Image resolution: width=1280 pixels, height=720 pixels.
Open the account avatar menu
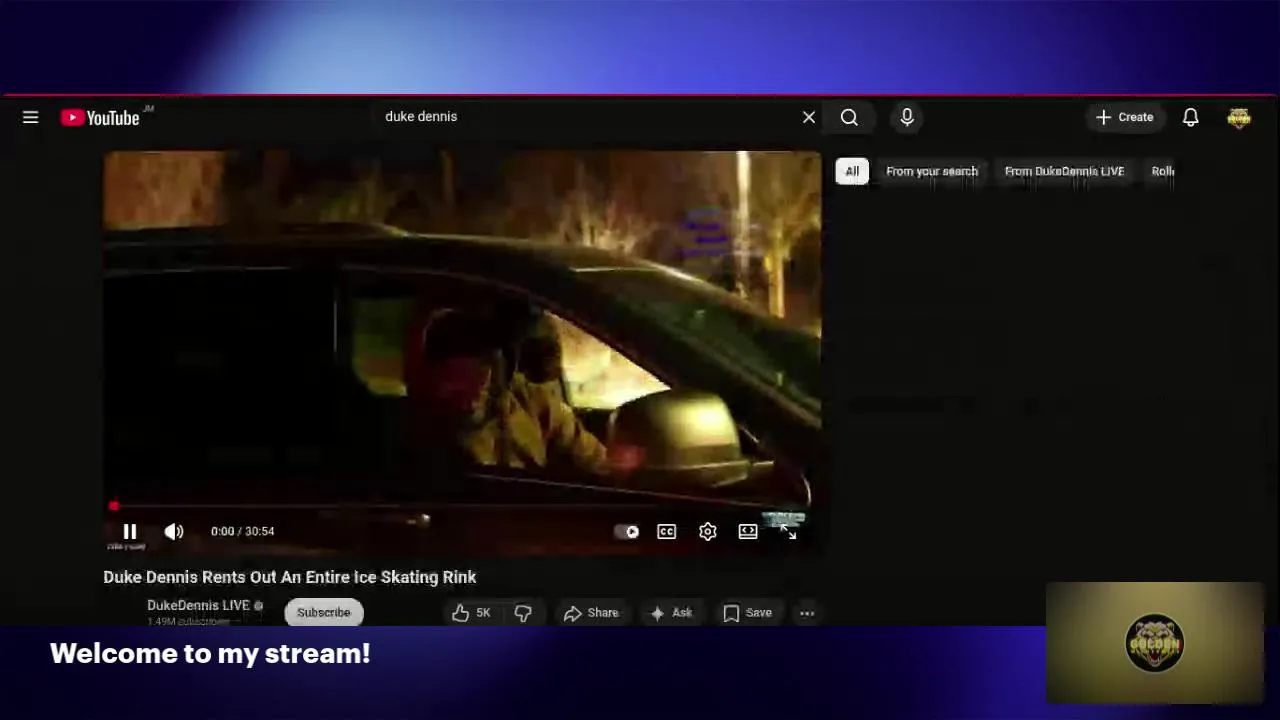[x=1239, y=117]
